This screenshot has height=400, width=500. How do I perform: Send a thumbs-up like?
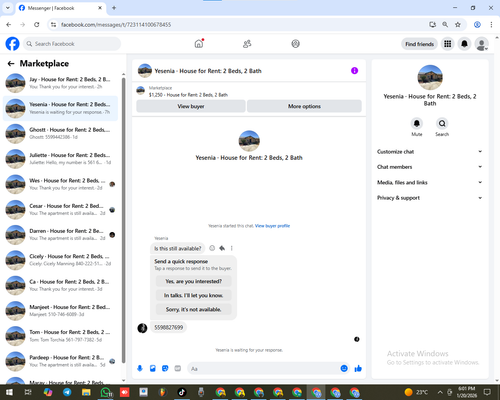(x=358, y=368)
